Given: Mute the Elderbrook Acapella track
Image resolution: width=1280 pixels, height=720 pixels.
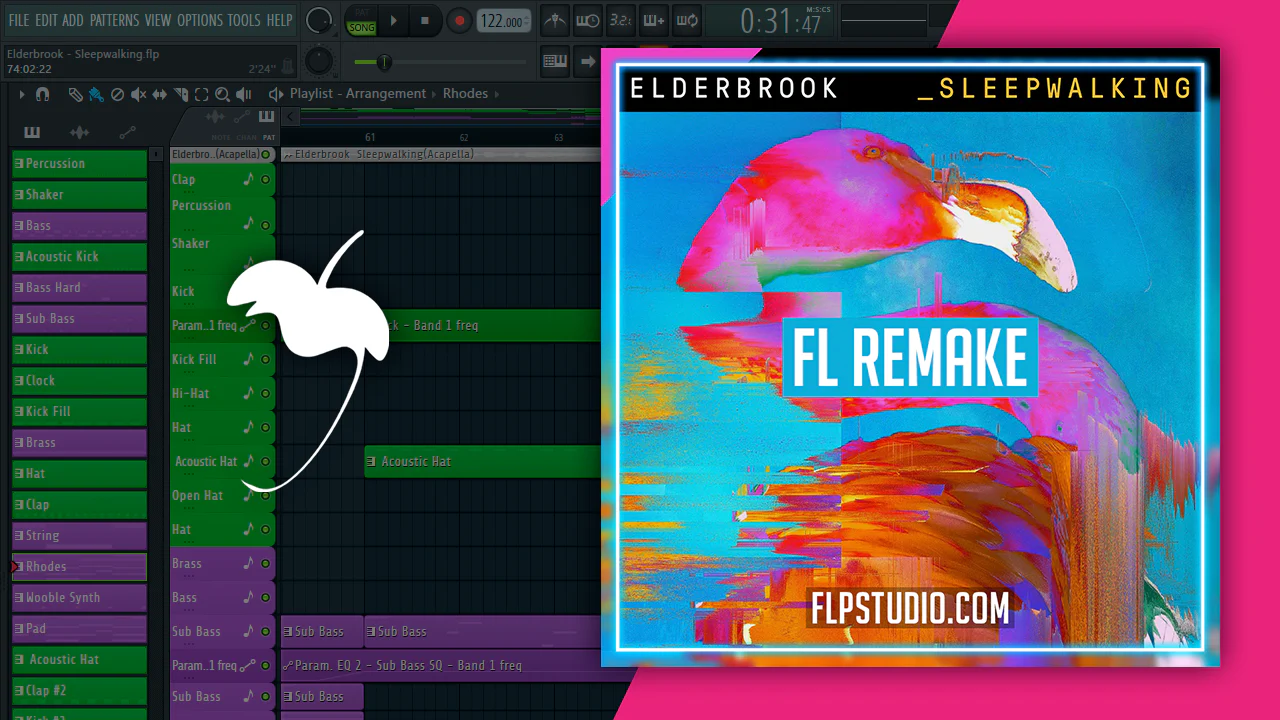Looking at the screenshot, I should 265,154.
